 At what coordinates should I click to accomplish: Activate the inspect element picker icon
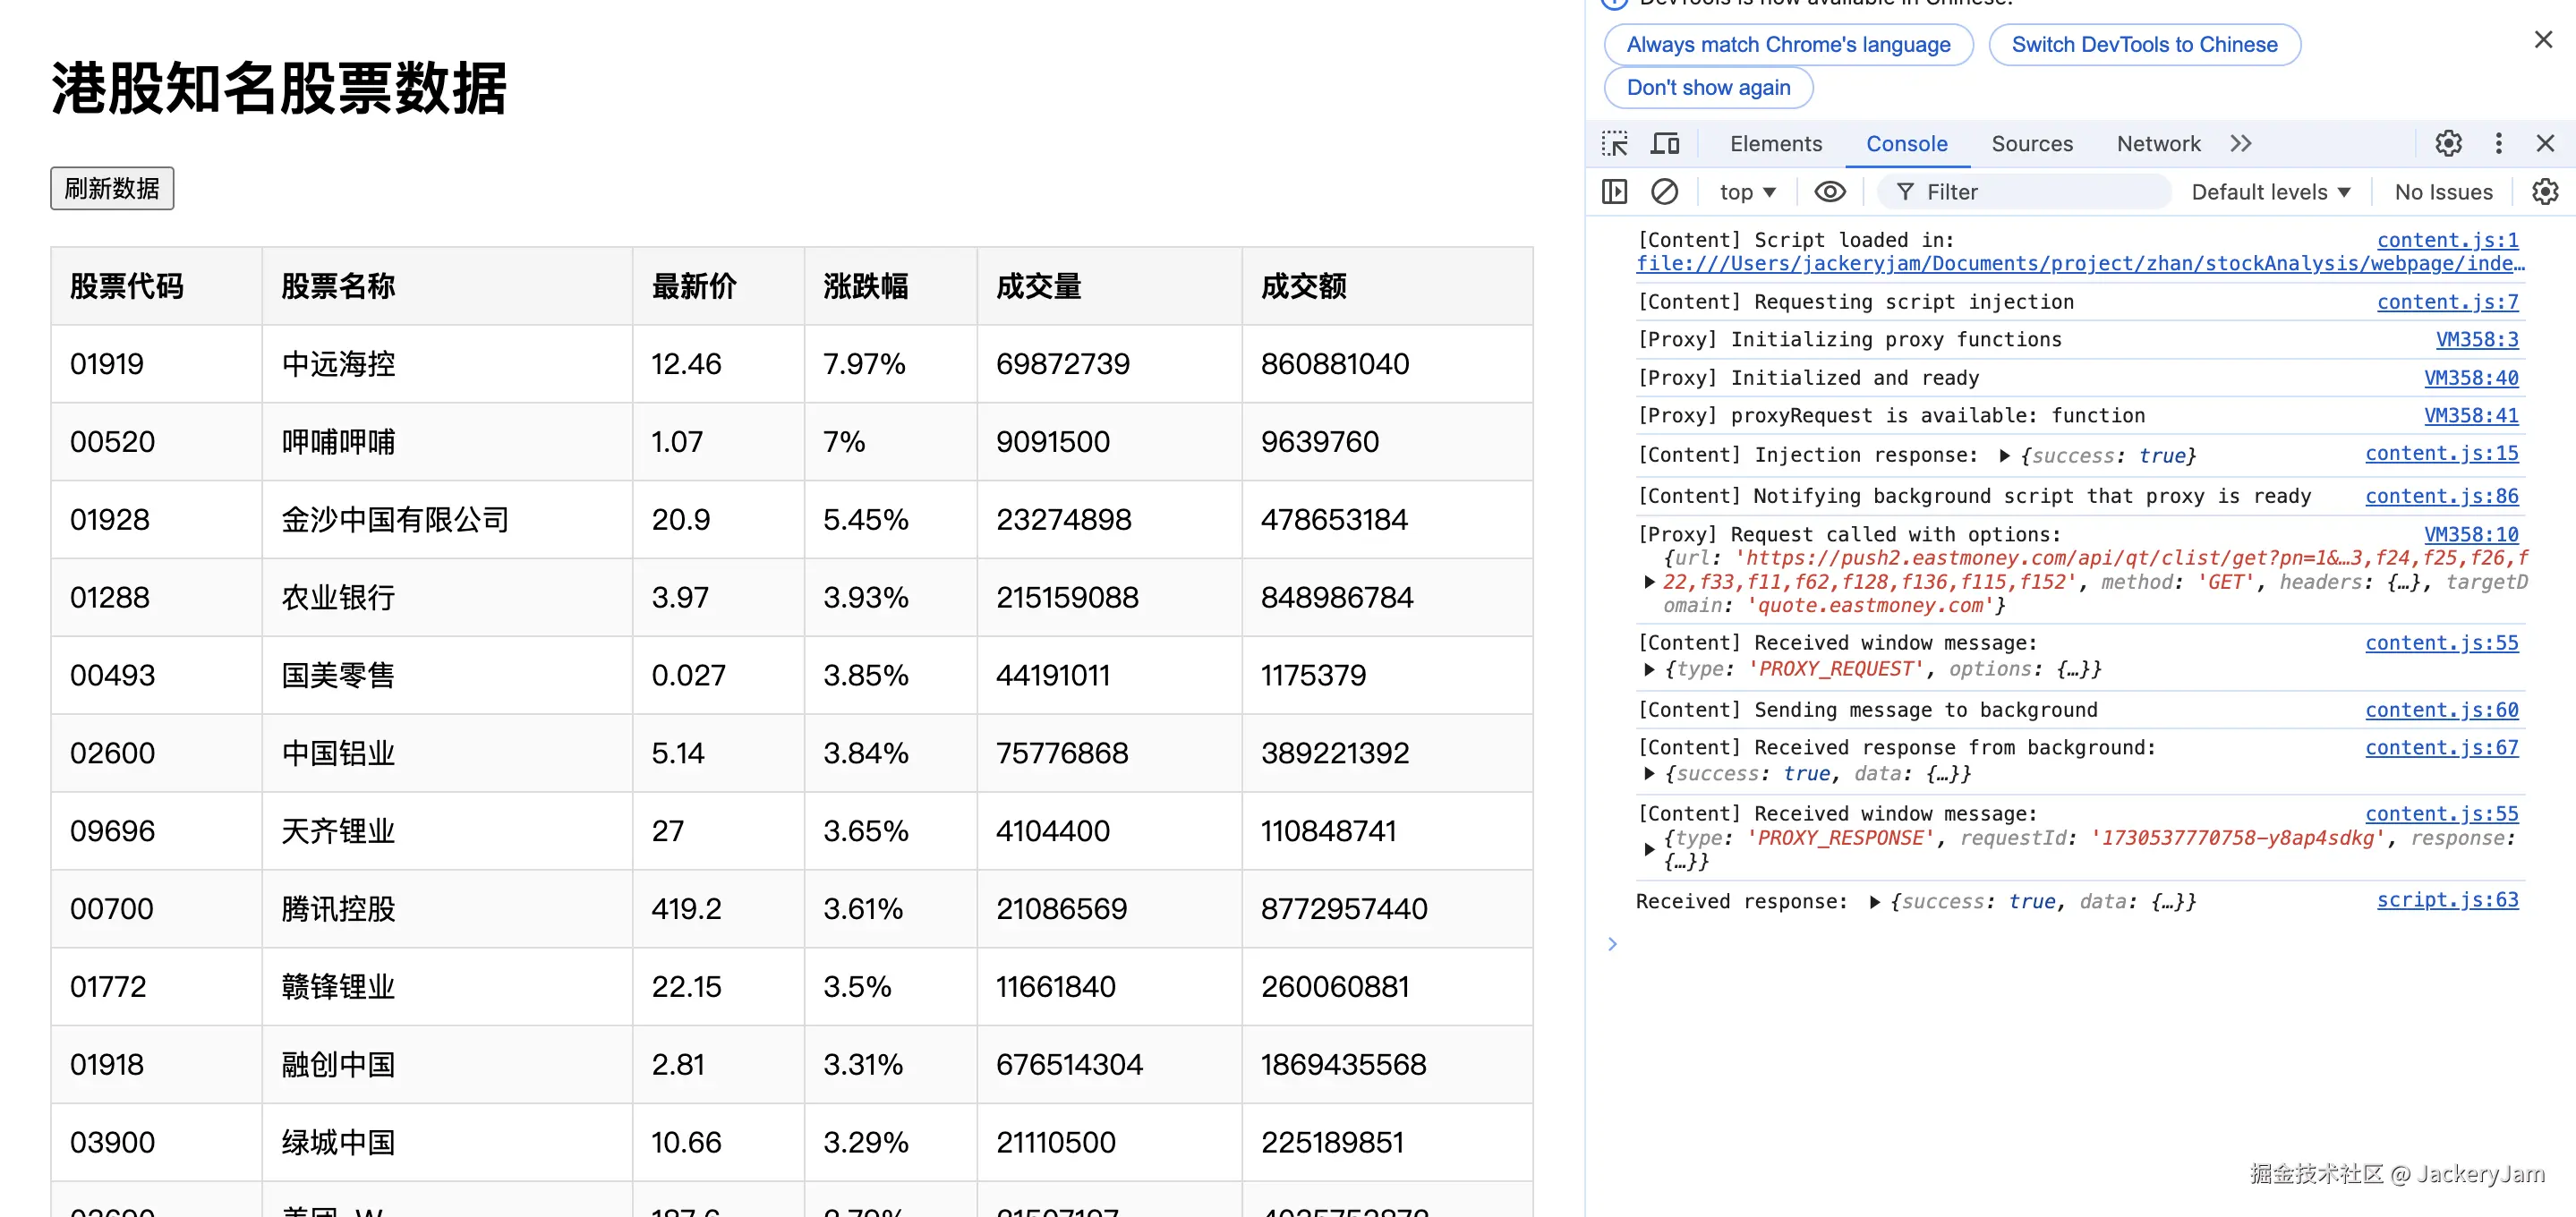[1614, 144]
